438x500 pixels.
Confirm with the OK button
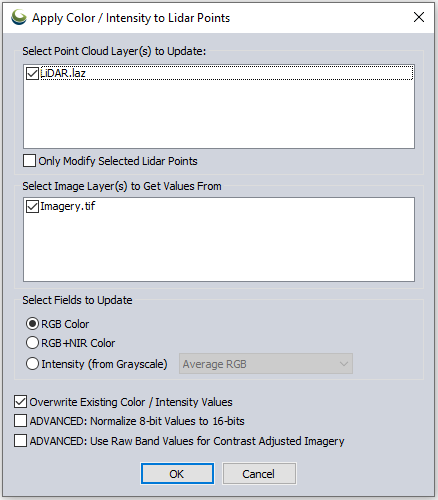coord(177,473)
